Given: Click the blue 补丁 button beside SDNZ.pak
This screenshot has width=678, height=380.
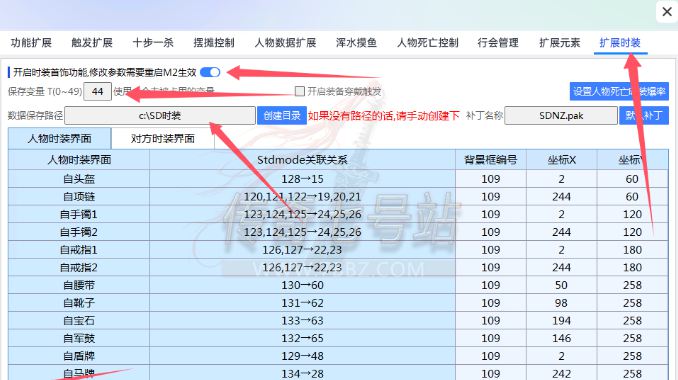Looking at the screenshot, I should tap(644, 116).
